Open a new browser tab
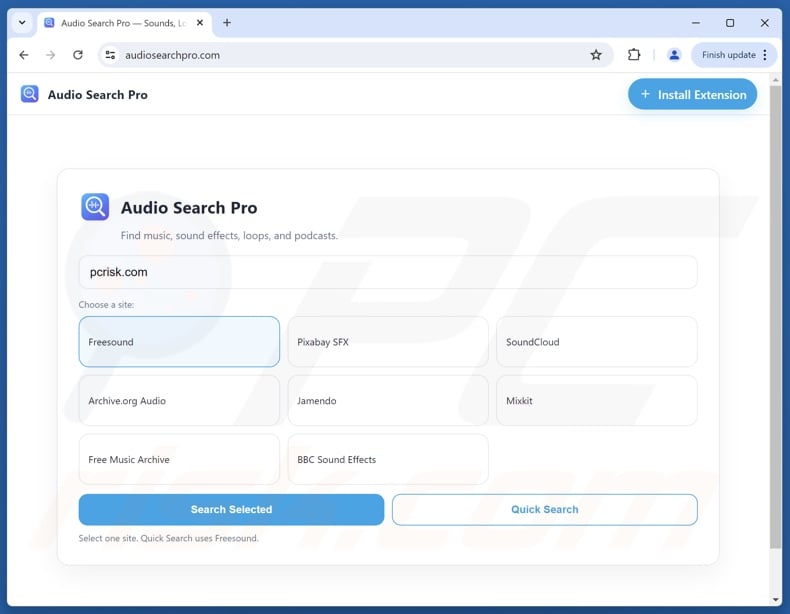This screenshot has height=614, width=790. (227, 22)
